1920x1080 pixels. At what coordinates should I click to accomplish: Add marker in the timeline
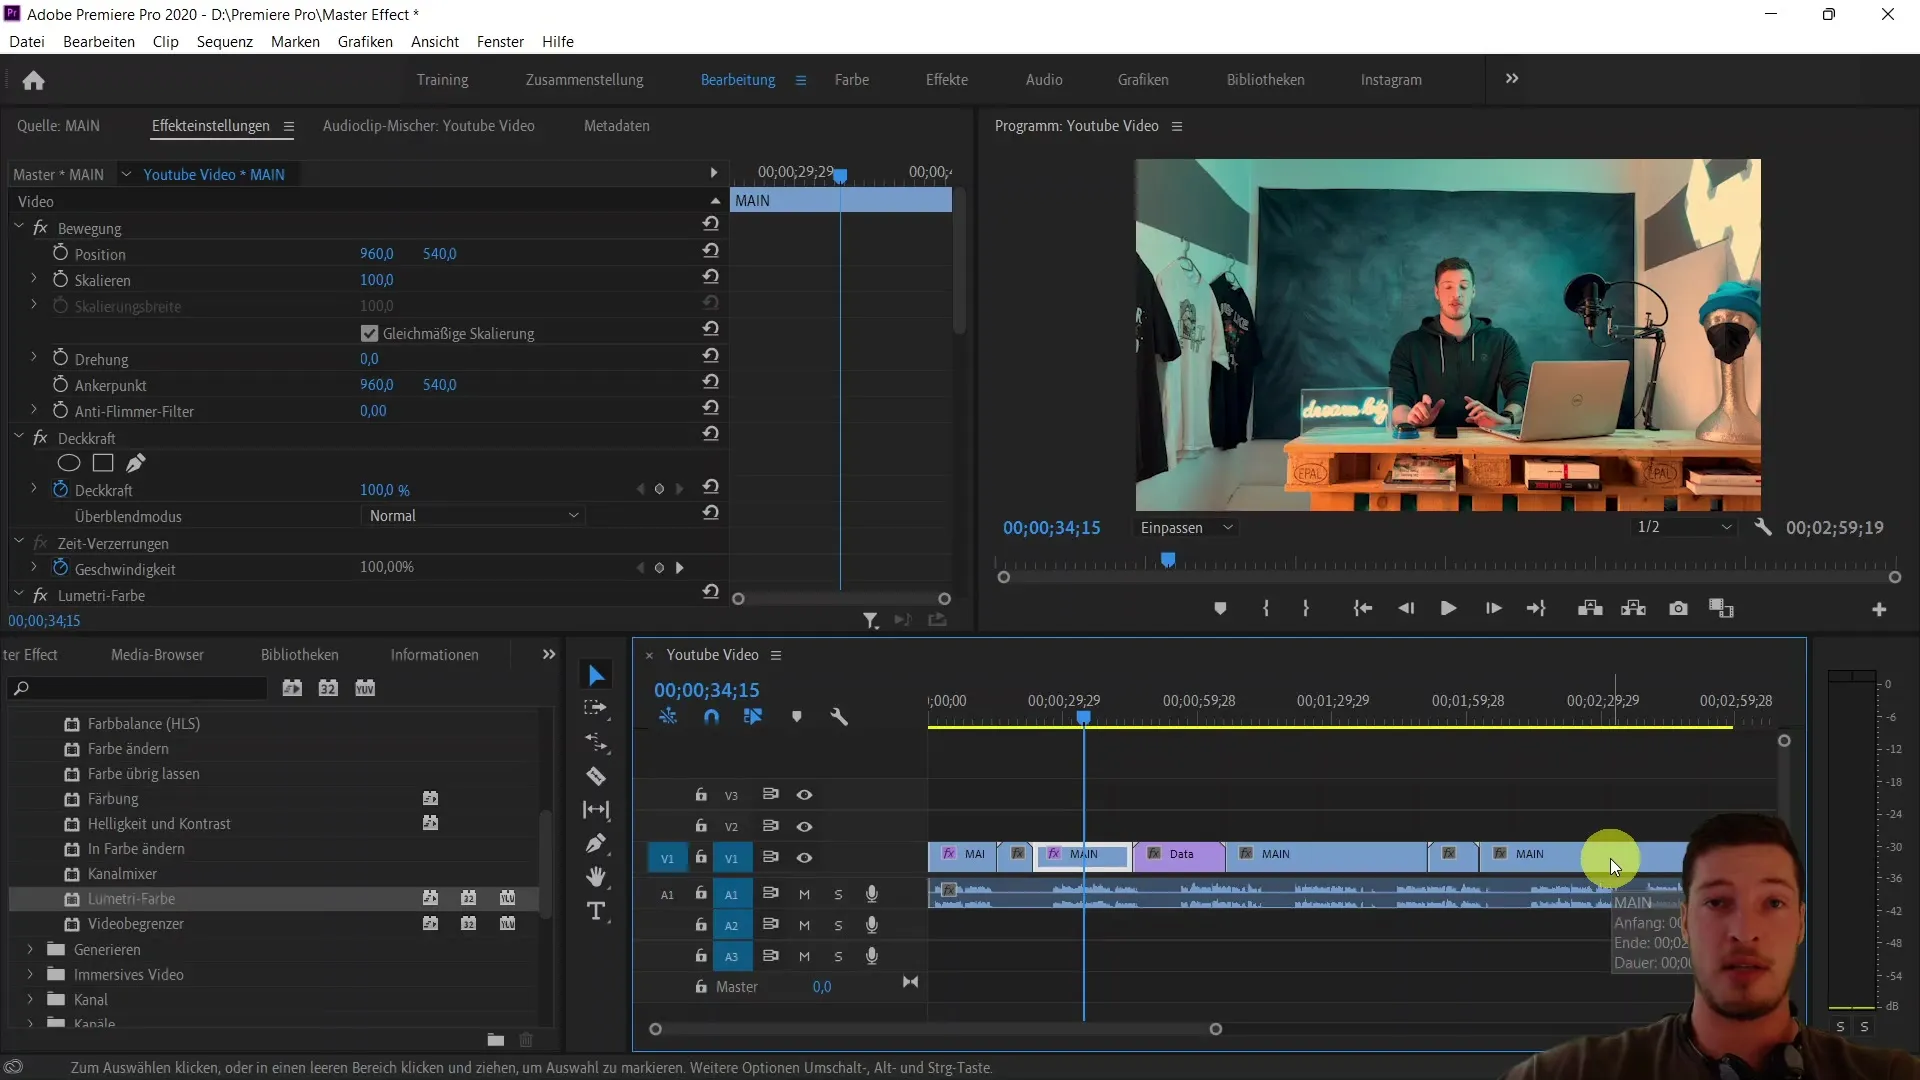[797, 717]
